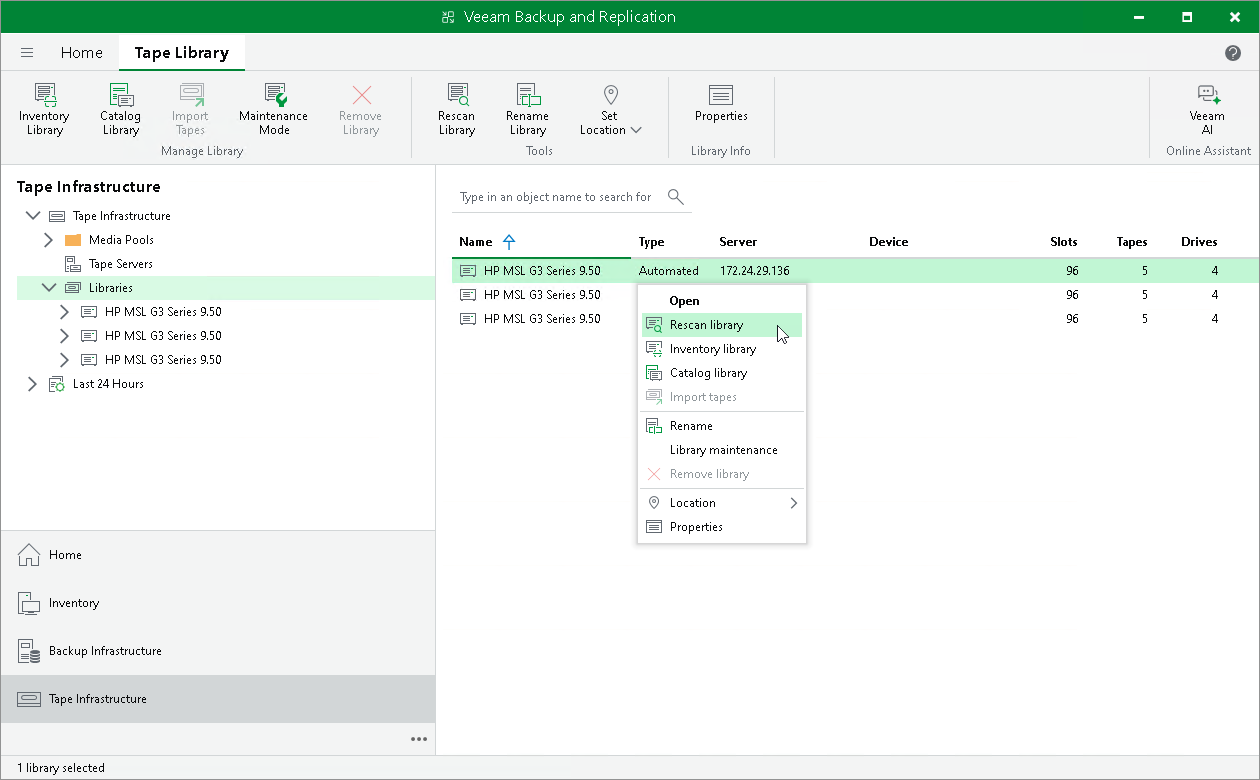Screen dimensions: 1260x780
Task: Launch the Veeam AI online assistant
Action: click(x=1207, y=110)
